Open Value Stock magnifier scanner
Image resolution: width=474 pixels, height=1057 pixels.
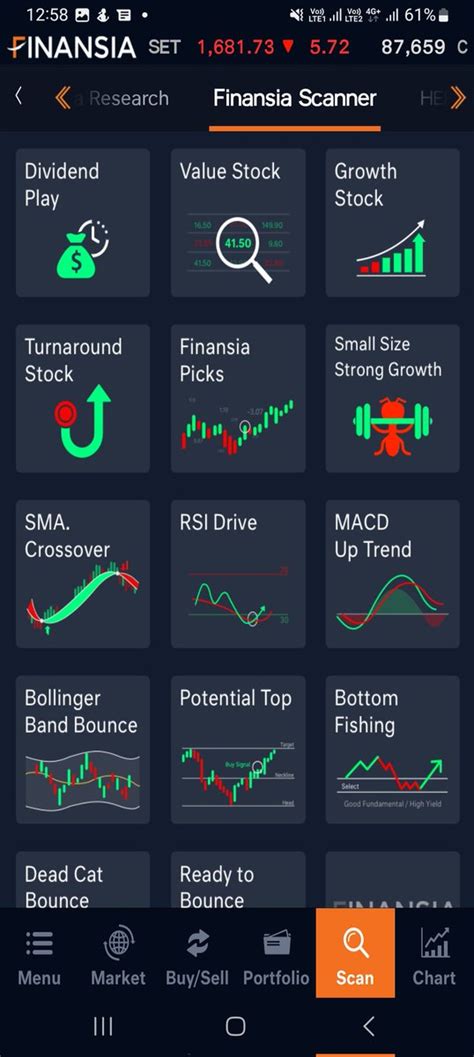pos(238,222)
